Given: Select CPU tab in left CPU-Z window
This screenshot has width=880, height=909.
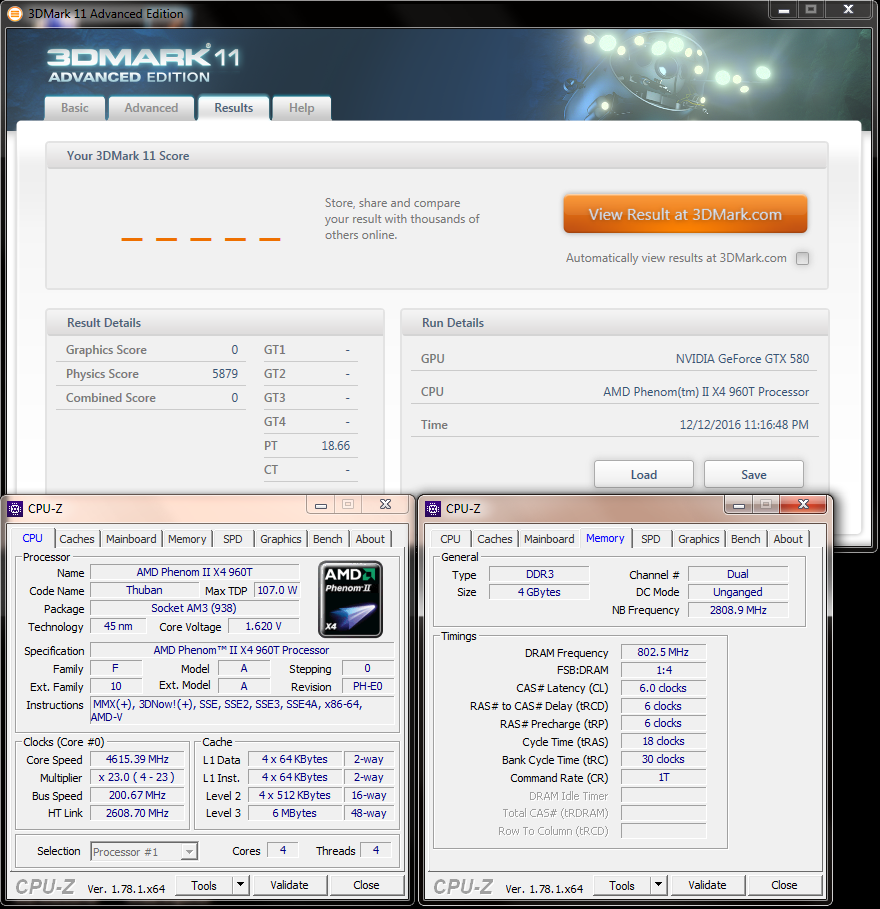Looking at the screenshot, I should (x=32, y=538).
